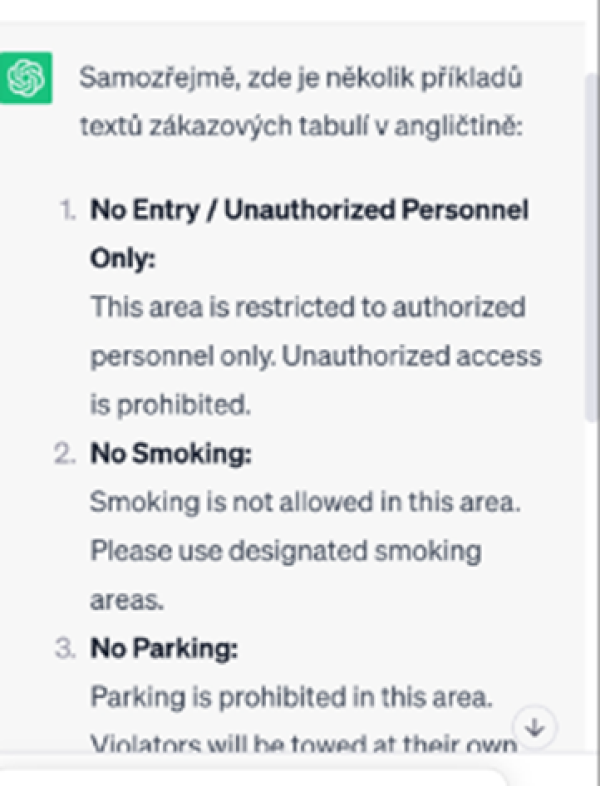The image size is (600, 786).
Task: Click the green ChatGPT avatar icon
Action: tap(26, 78)
